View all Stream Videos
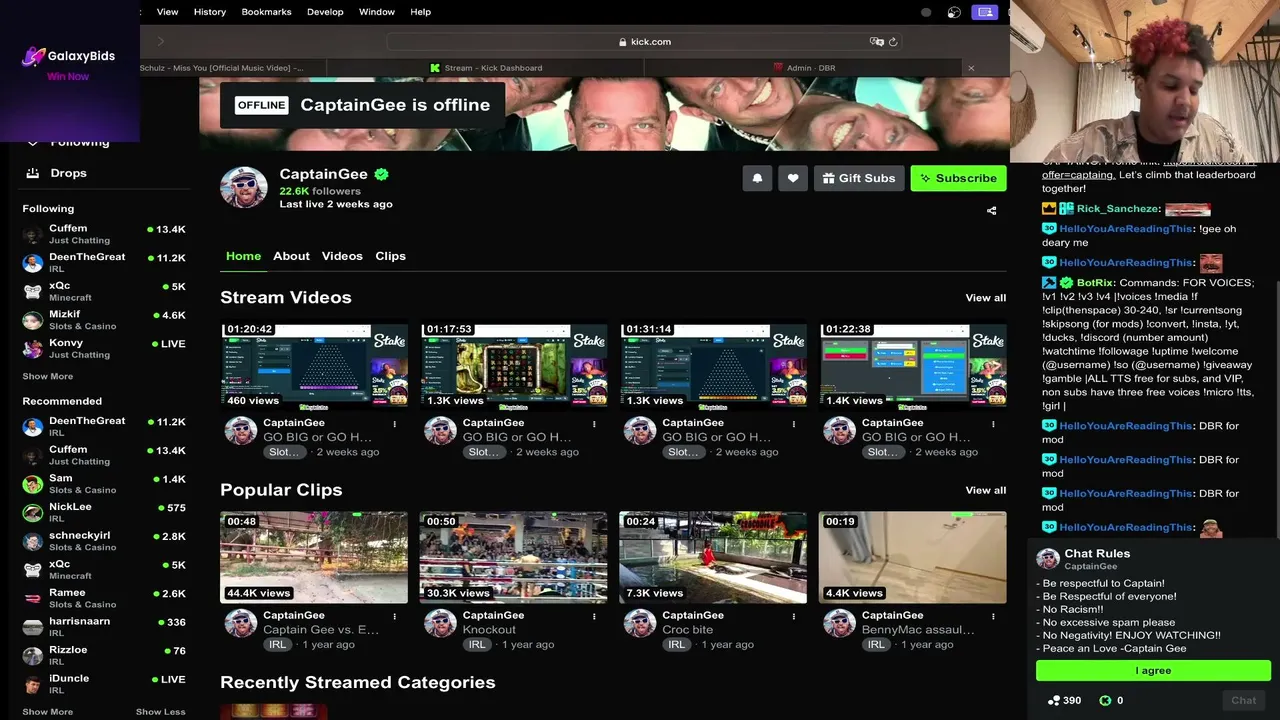The width and height of the screenshot is (1280, 720). [986, 298]
